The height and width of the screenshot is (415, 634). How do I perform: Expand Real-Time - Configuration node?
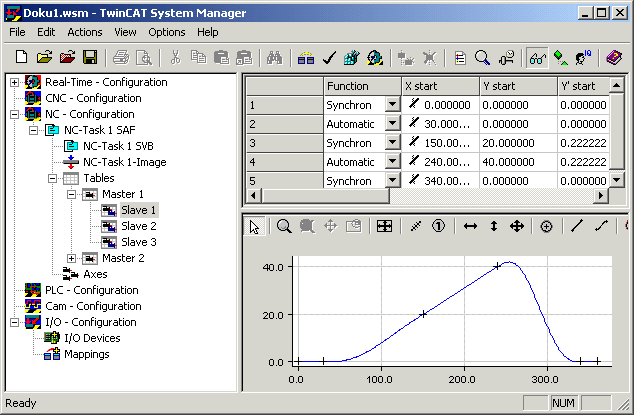click(15, 82)
